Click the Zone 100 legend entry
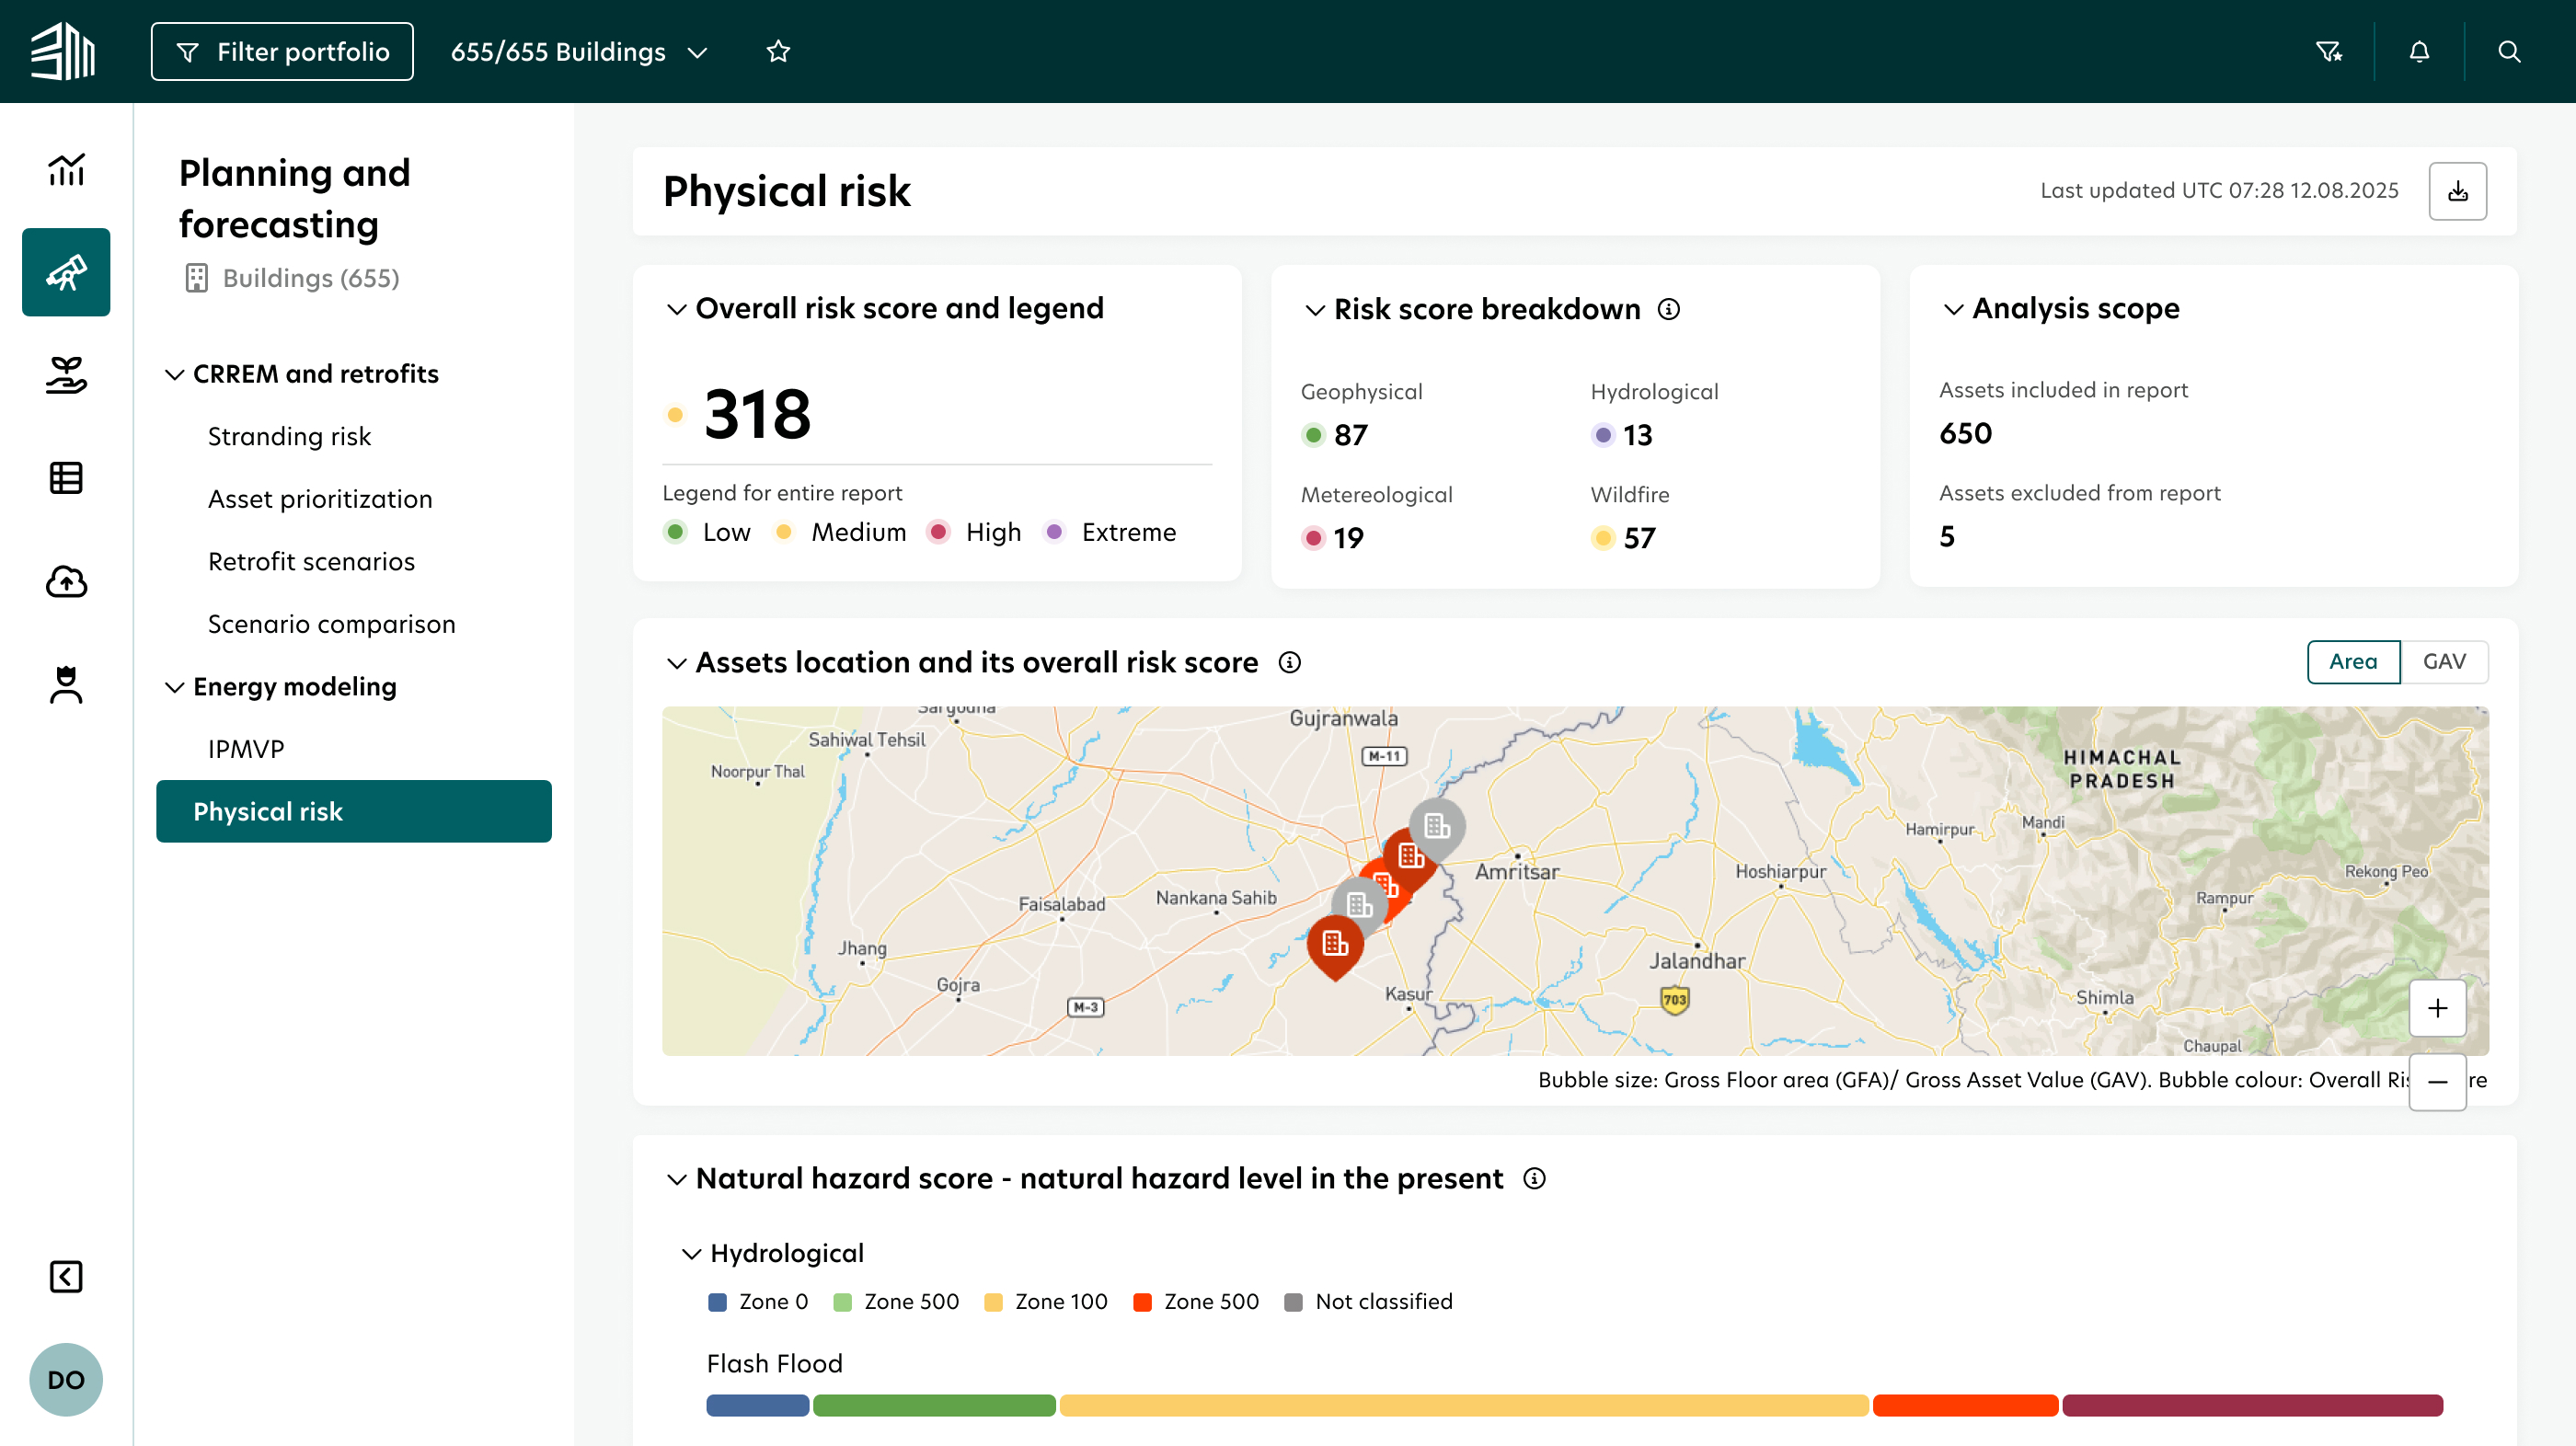This screenshot has width=2576, height=1446. 1046,1302
